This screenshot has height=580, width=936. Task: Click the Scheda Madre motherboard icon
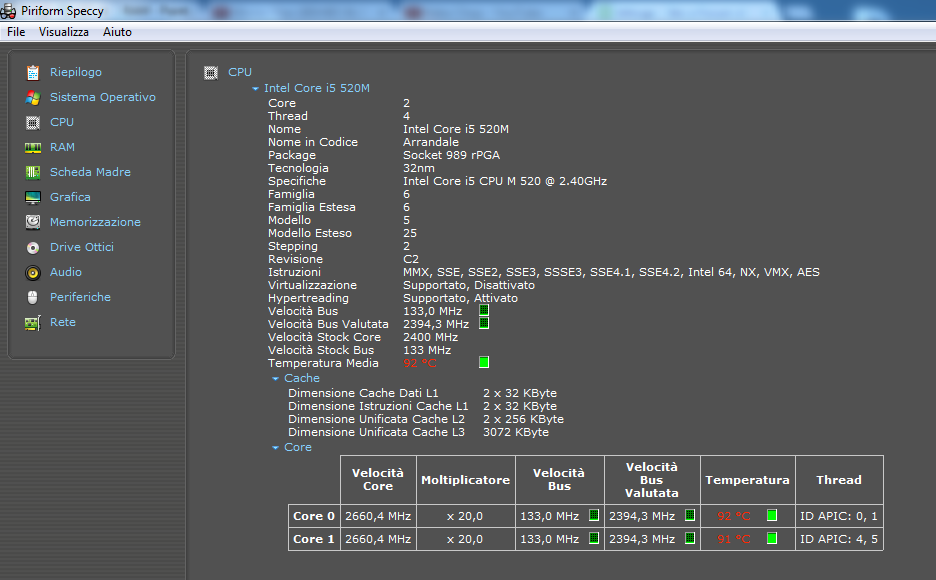pyautogui.click(x=33, y=172)
